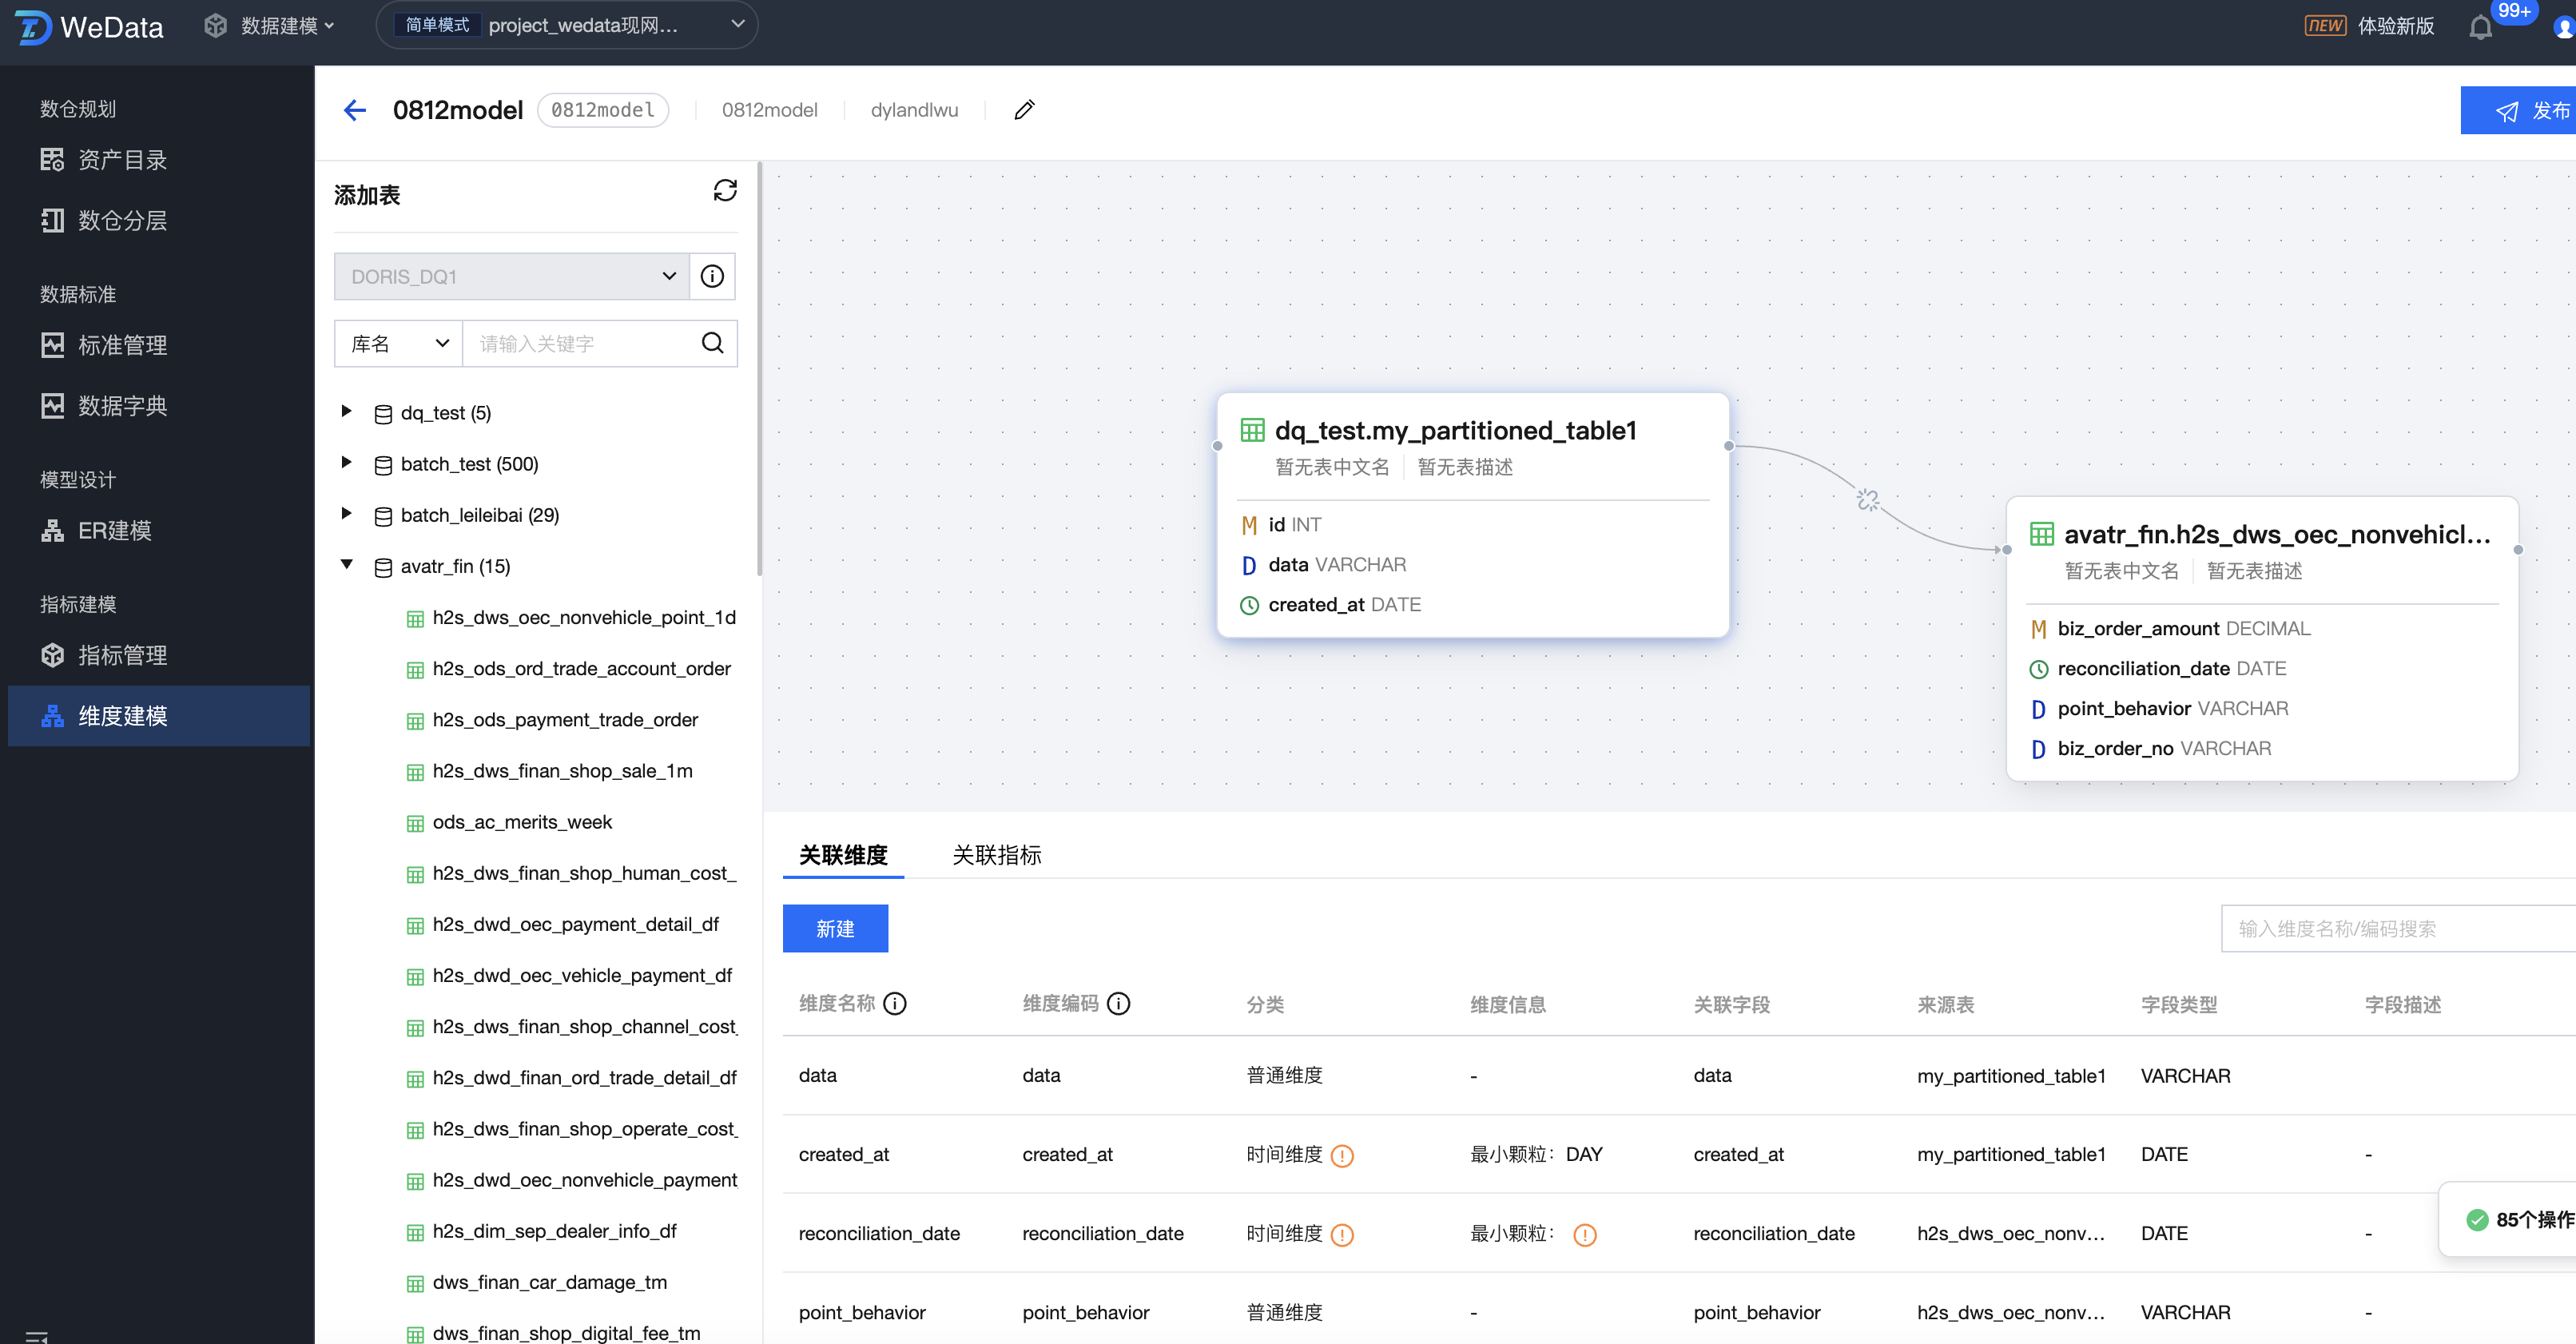Viewport: 2576px width, 1344px height.
Task: Expand the dq_test (5) database node
Action: pos(346,411)
